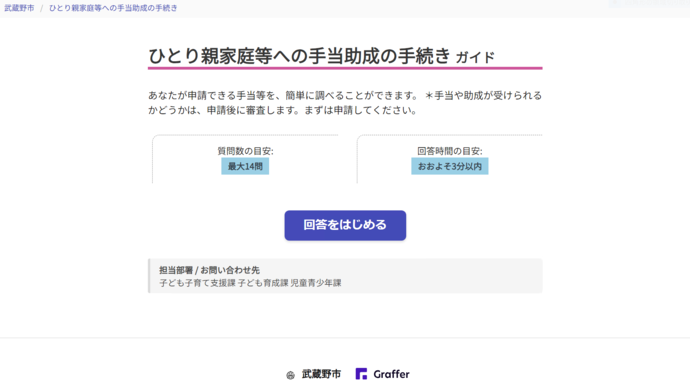Click the description paragraph starting あなたが申請できる

345,103
